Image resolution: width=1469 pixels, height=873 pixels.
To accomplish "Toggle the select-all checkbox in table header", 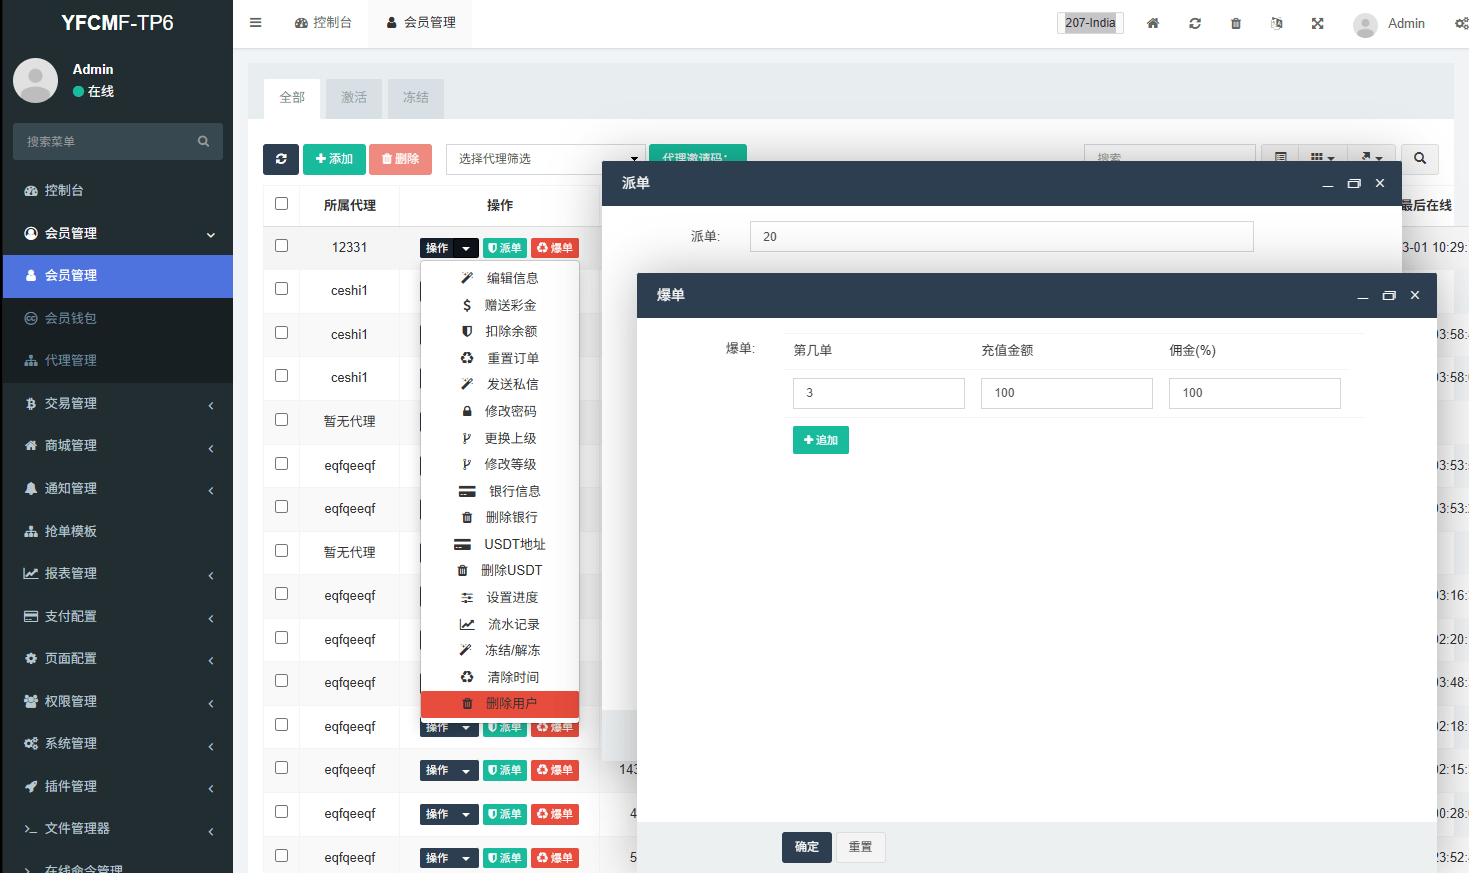I will tap(282, 204).
